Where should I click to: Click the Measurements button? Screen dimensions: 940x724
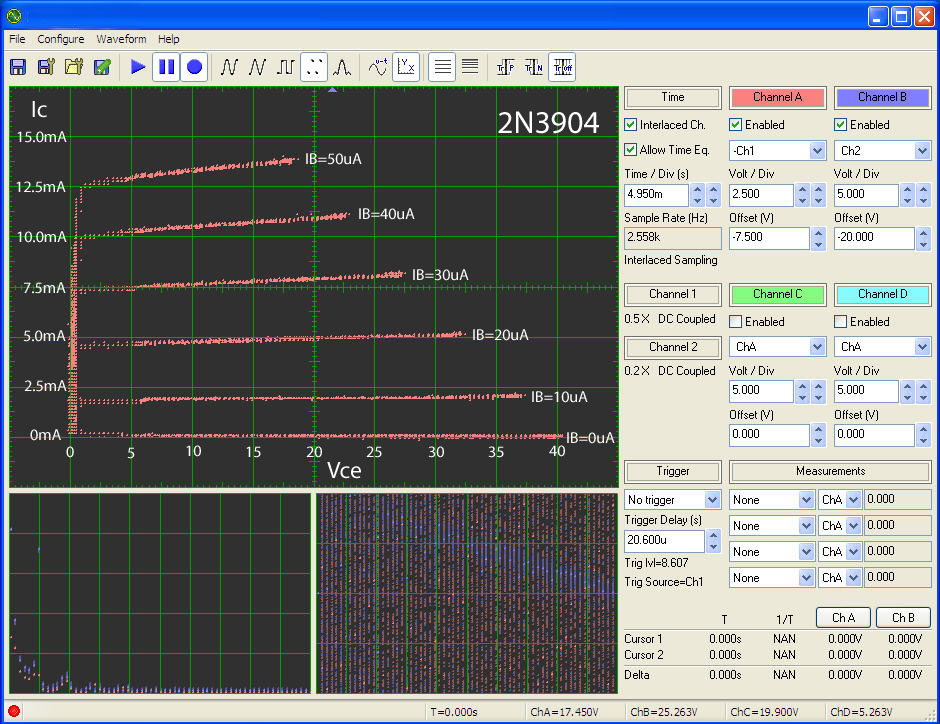[x=830, y=471]
